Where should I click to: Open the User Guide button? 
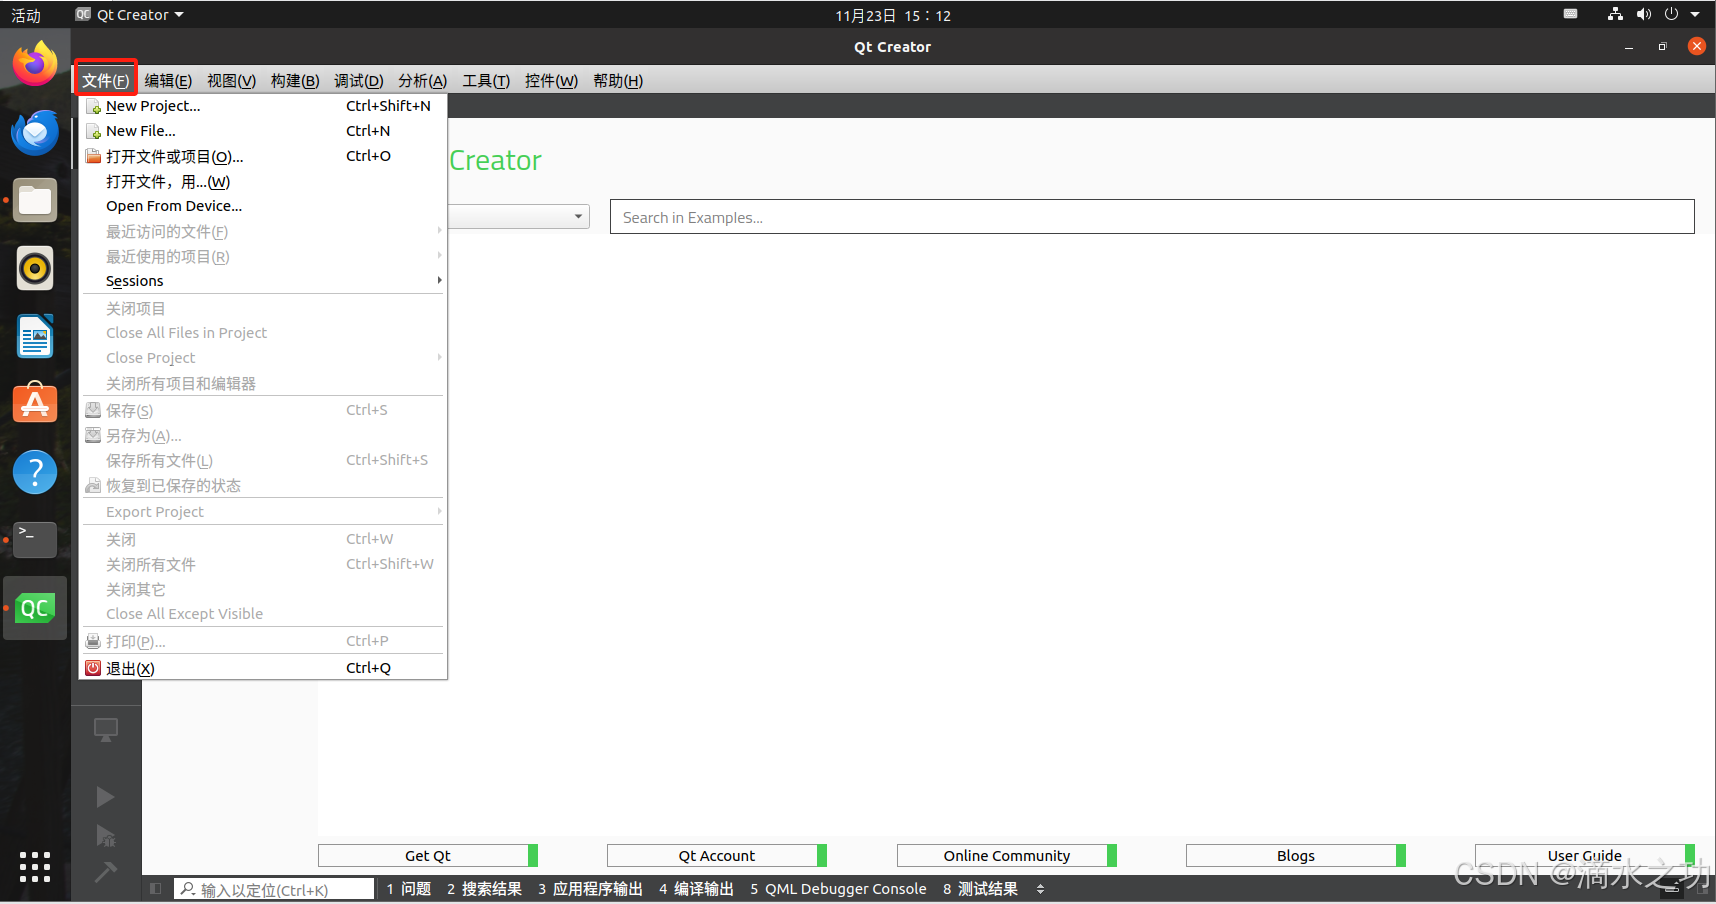pyautogui.click(x=1585, y=856)
